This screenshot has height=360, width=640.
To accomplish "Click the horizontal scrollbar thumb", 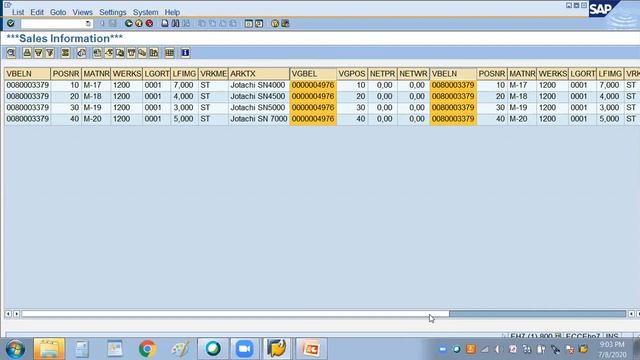I will 235,314.
